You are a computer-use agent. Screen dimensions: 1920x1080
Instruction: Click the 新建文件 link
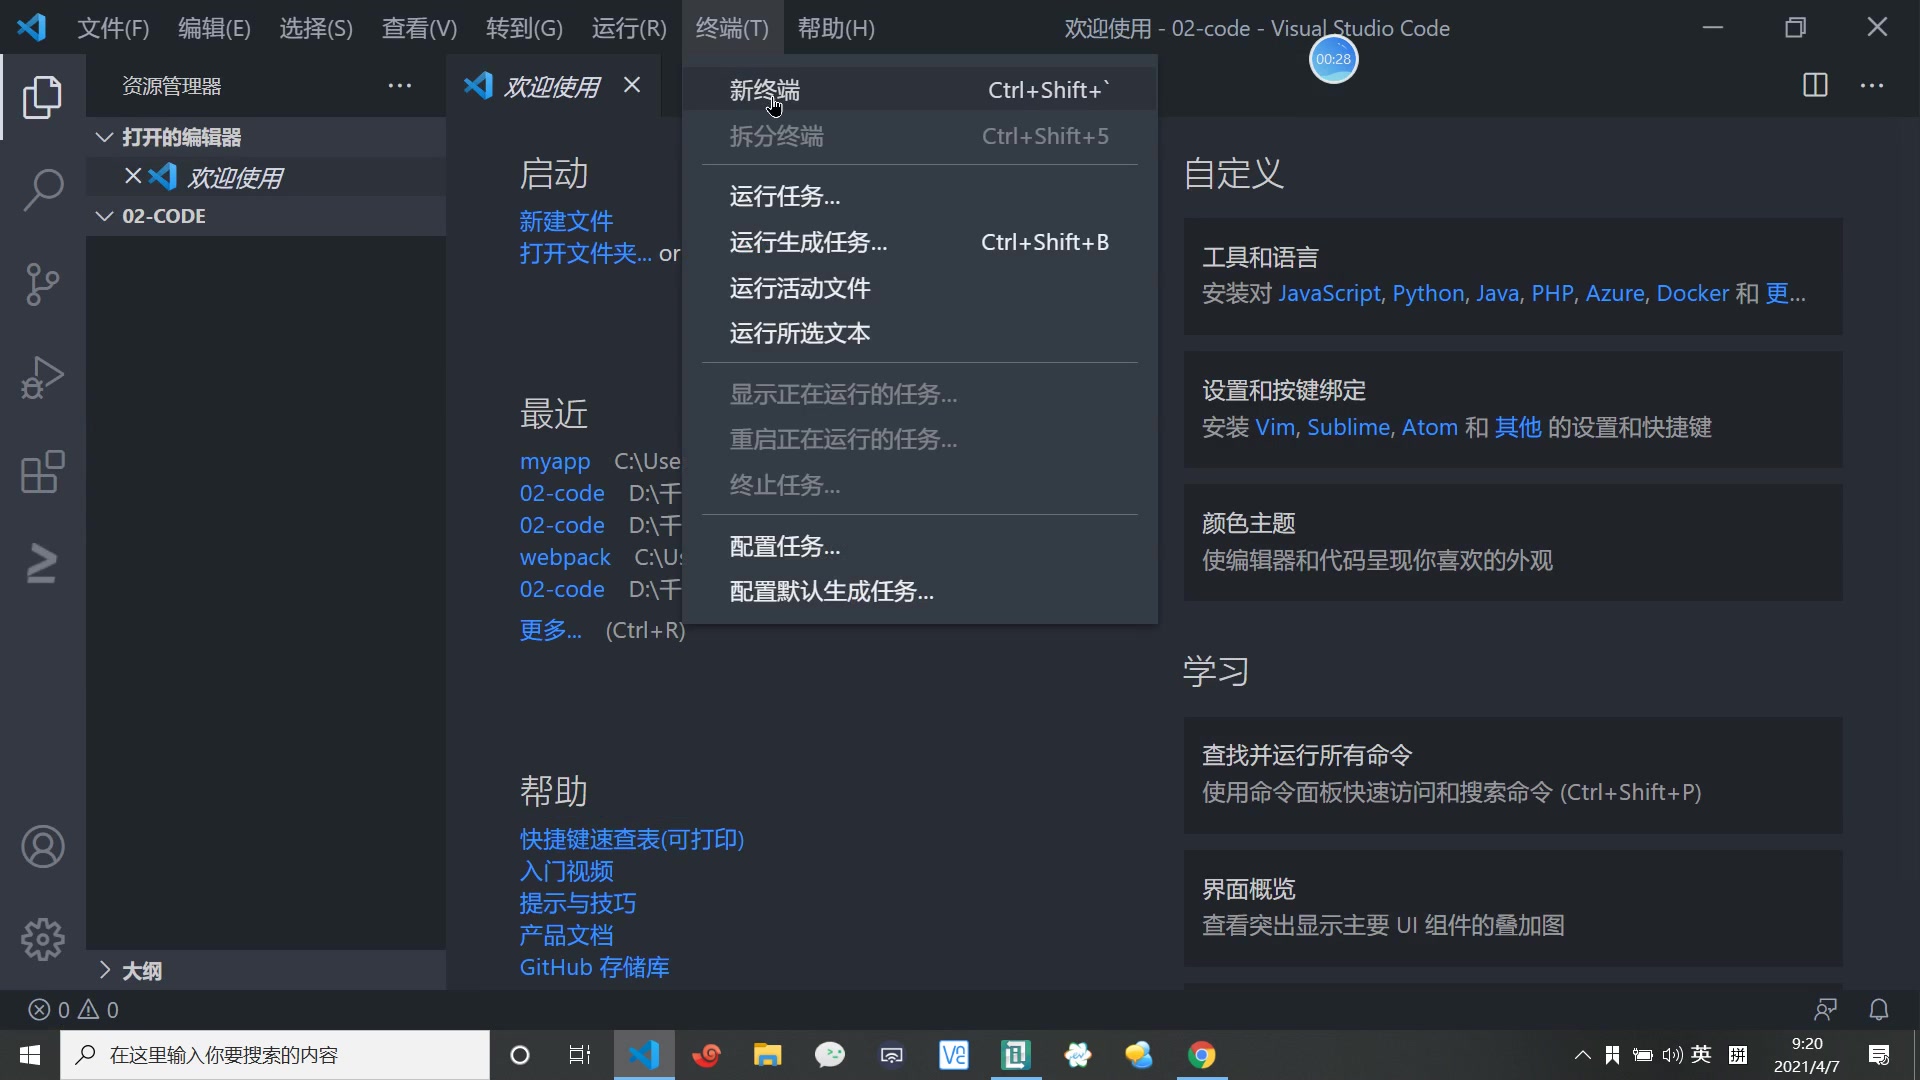tap(566, 221)
